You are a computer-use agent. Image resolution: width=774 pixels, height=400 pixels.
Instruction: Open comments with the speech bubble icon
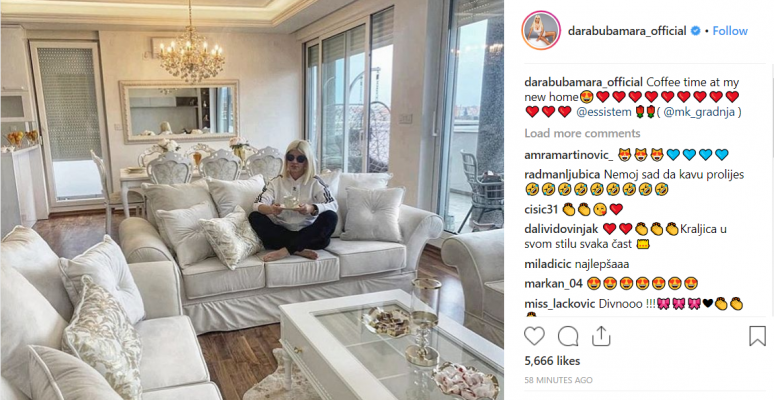click(568, 336)
